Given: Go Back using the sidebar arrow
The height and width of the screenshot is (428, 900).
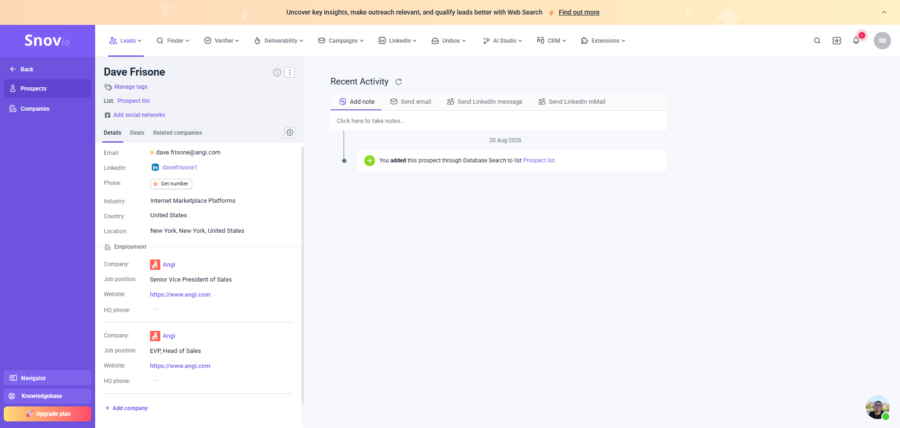Looking at the screenshot, I should (22, 69).
